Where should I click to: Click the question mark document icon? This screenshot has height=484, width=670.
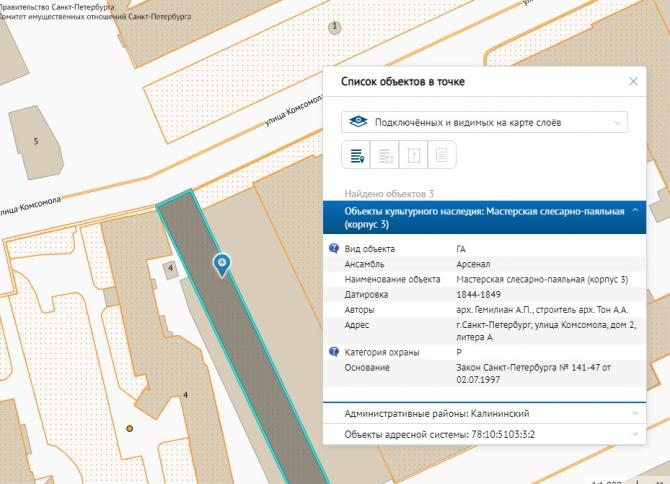click(414, 155)
